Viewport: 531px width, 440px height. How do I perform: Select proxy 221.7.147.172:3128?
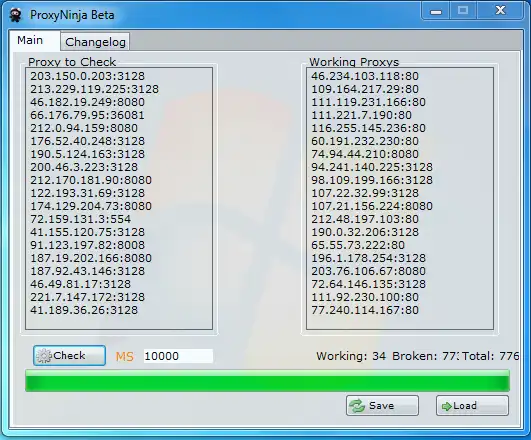pos(87,297)
